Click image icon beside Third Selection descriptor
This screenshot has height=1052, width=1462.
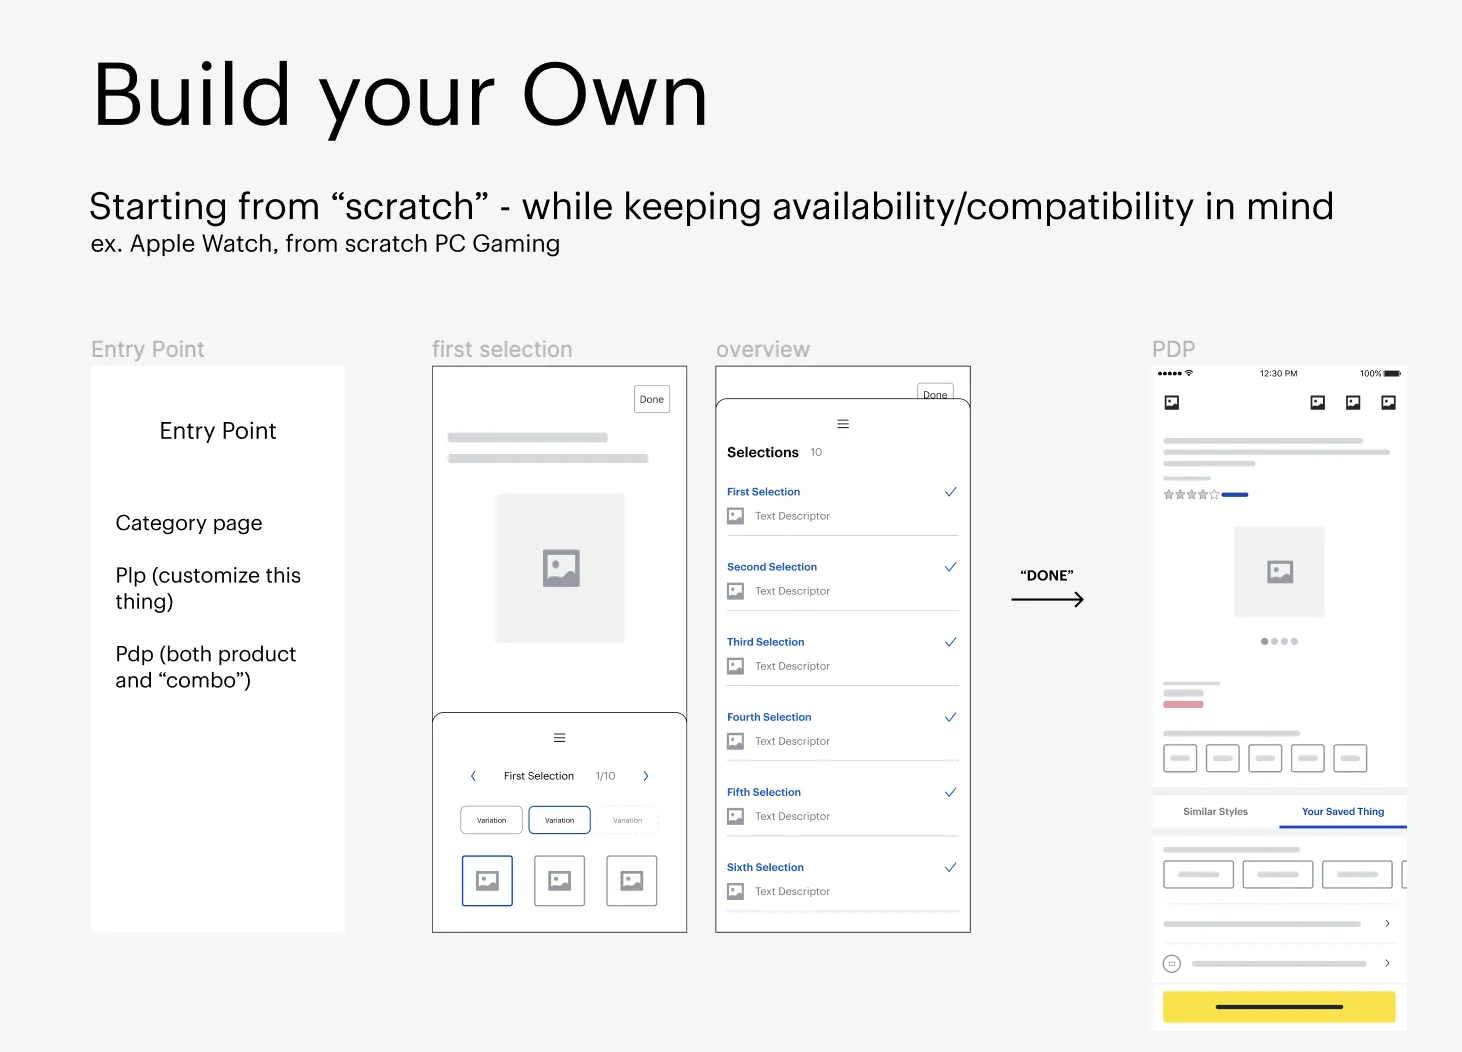click(x=736, y=666)
